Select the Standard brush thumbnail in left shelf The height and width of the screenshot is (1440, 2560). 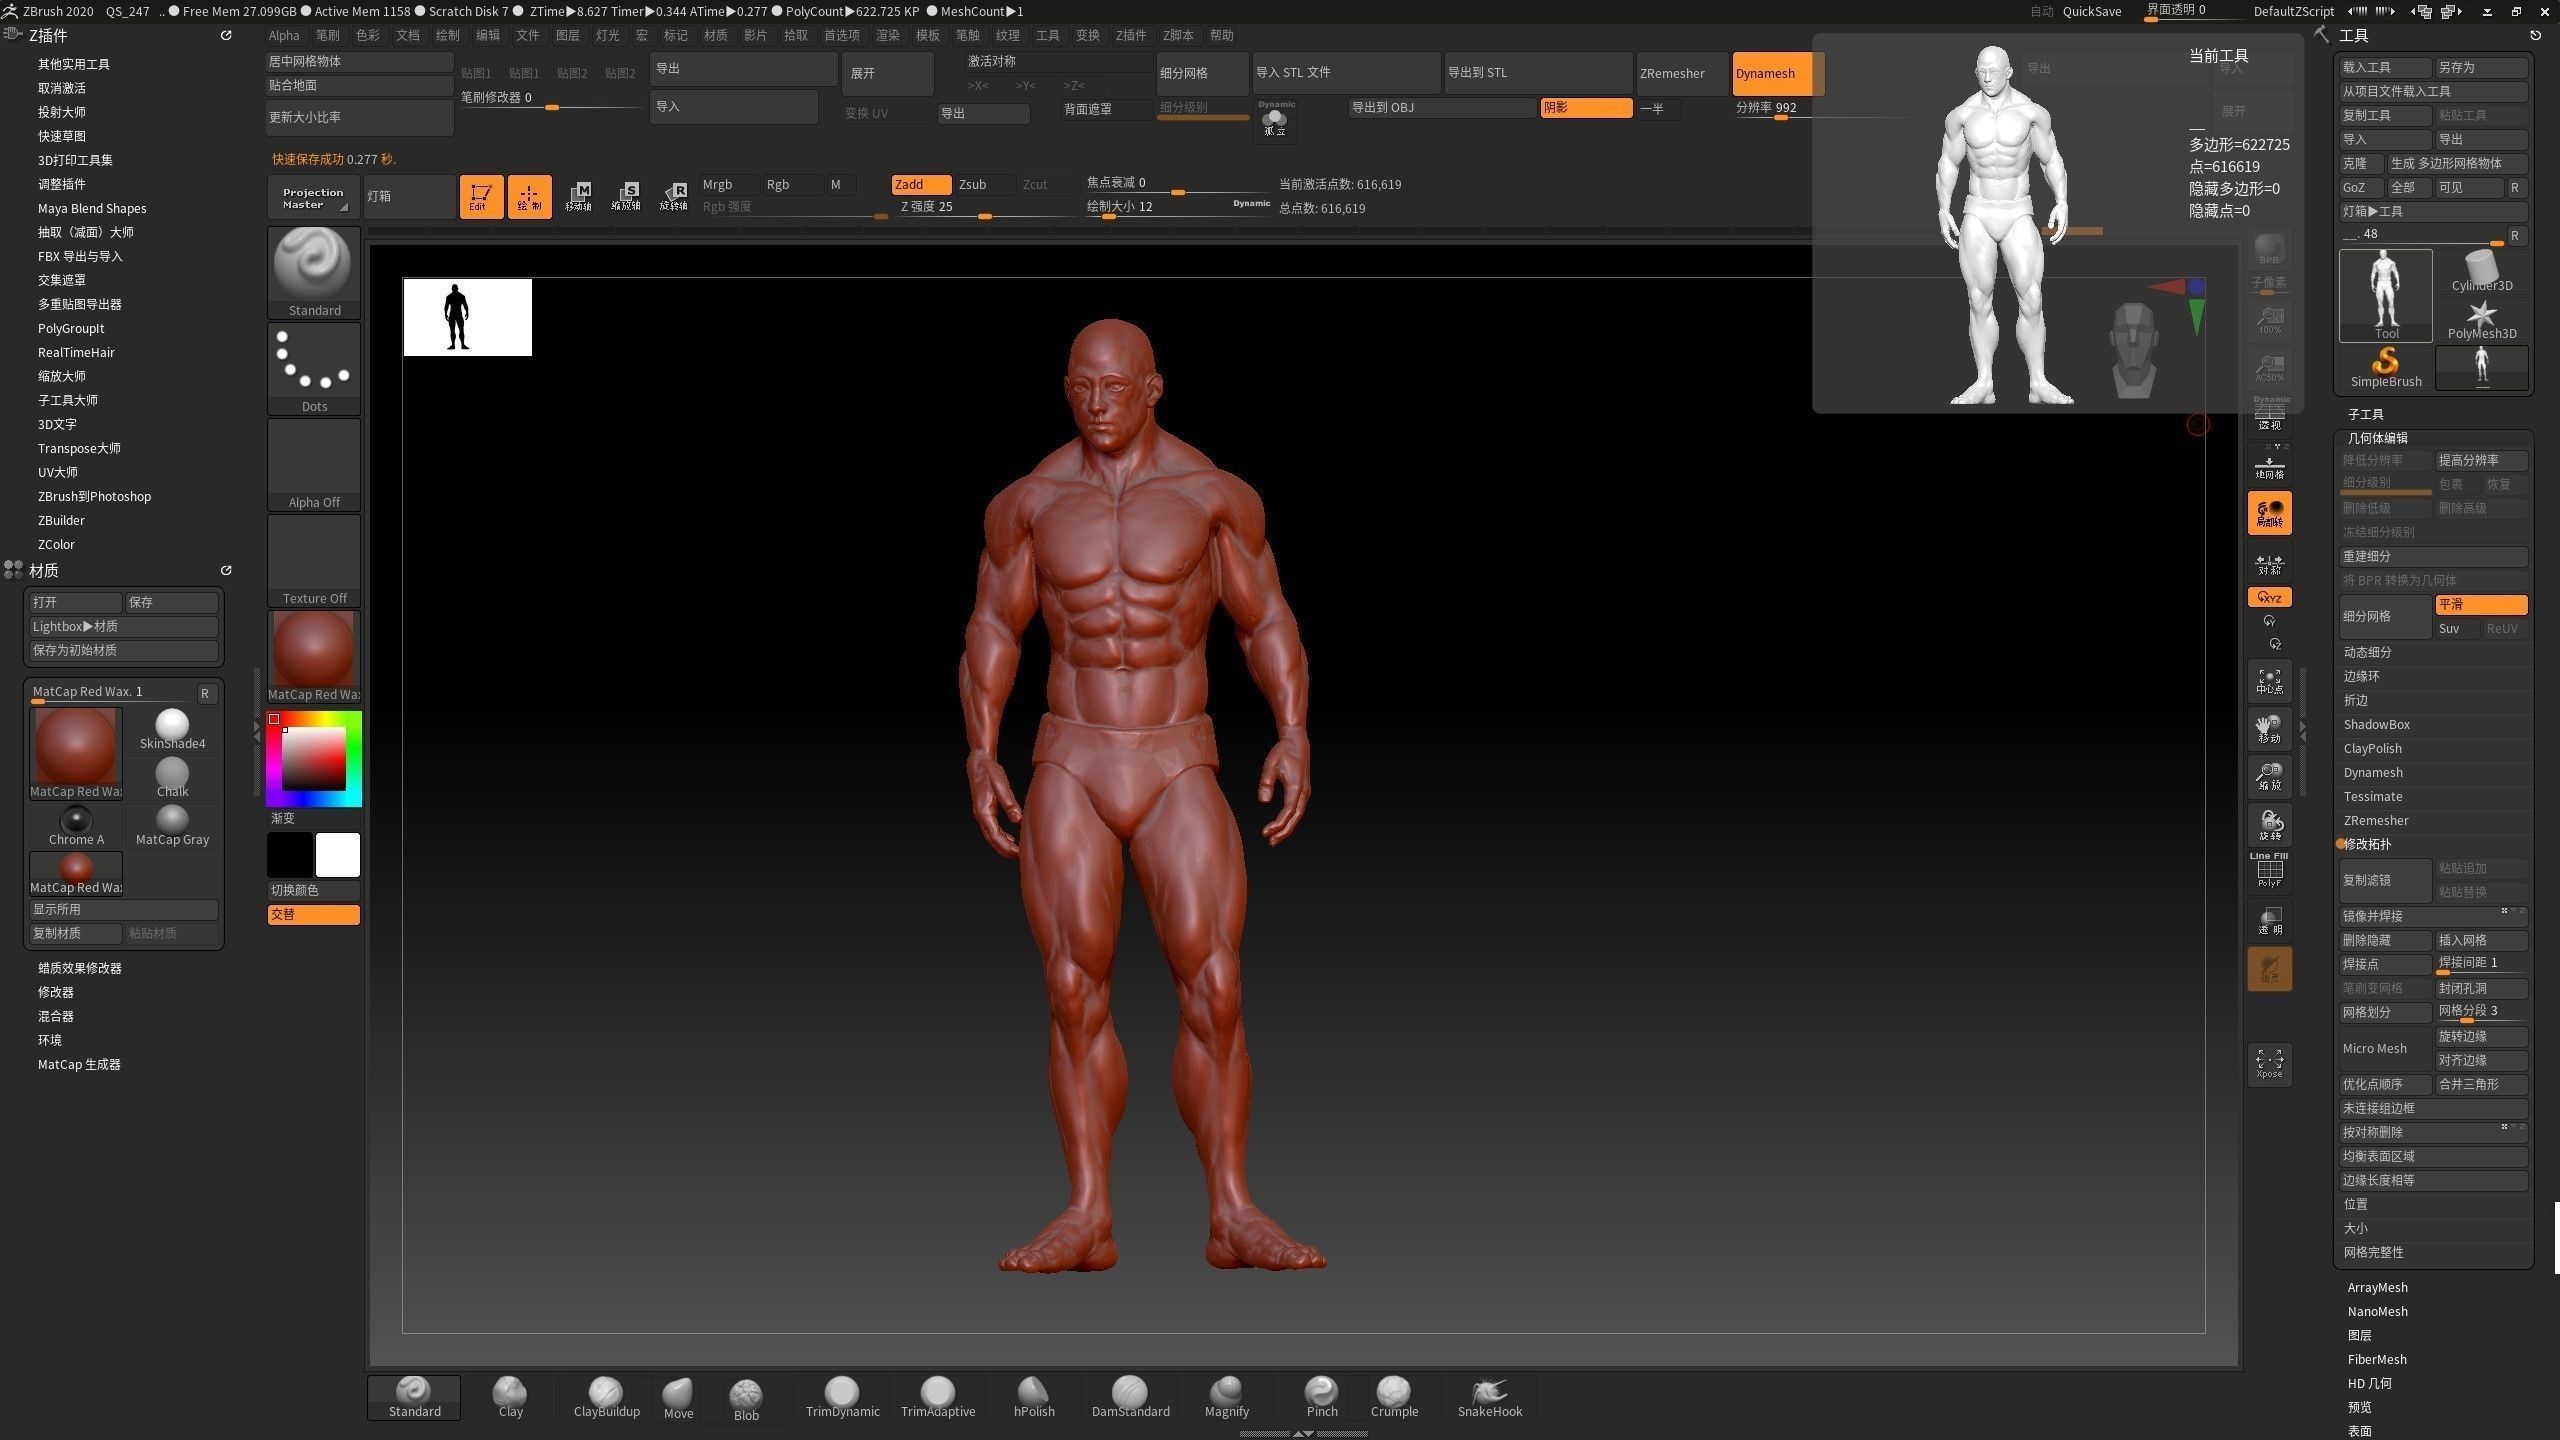point(314,271)
